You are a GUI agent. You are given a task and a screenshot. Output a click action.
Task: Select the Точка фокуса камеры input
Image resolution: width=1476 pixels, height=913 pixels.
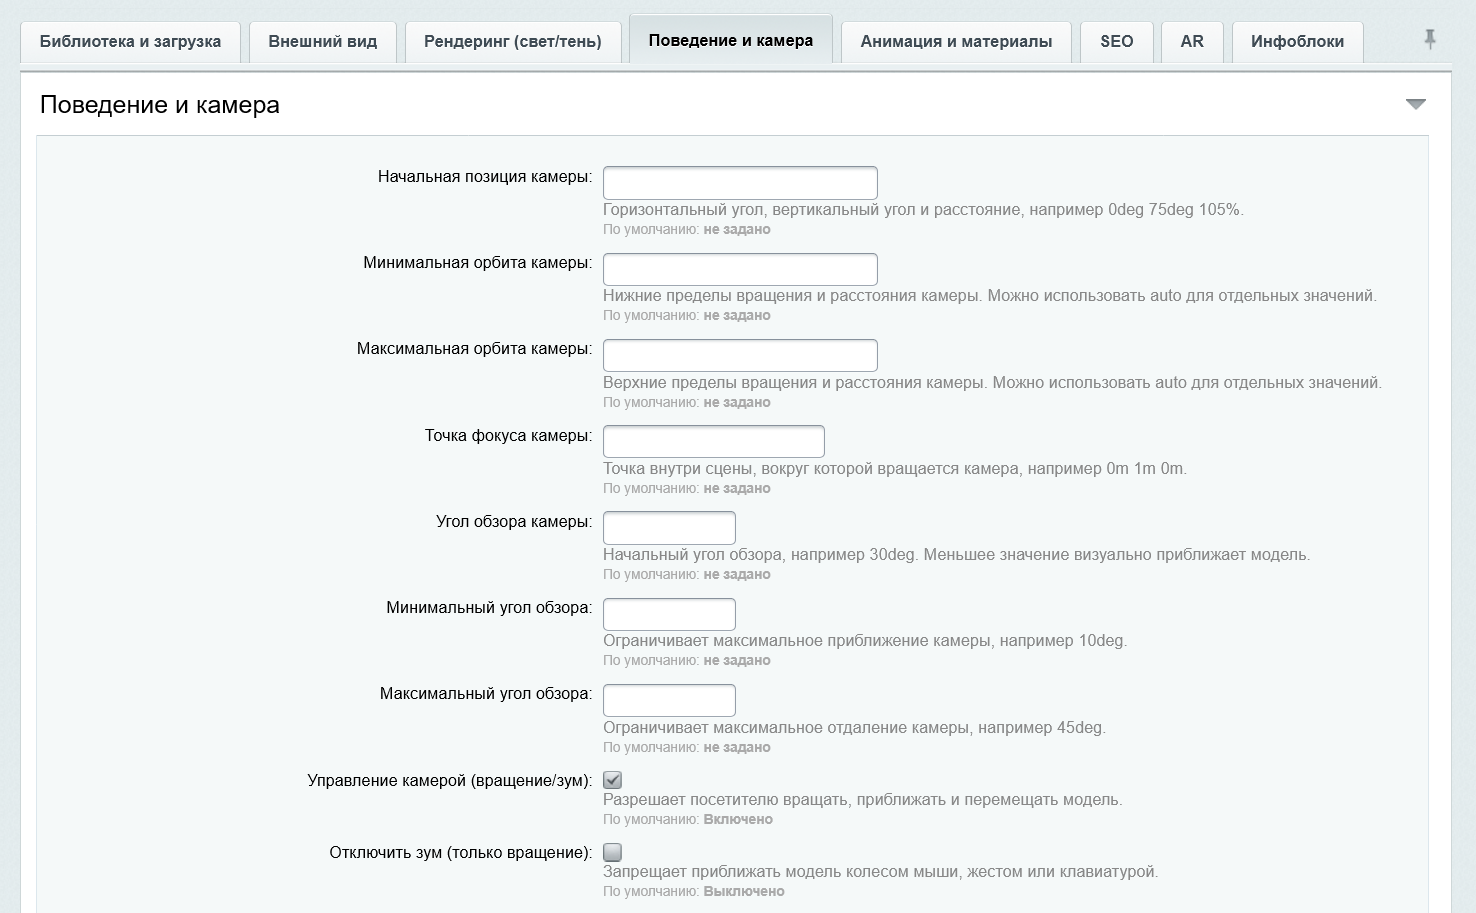click(714, 441)
